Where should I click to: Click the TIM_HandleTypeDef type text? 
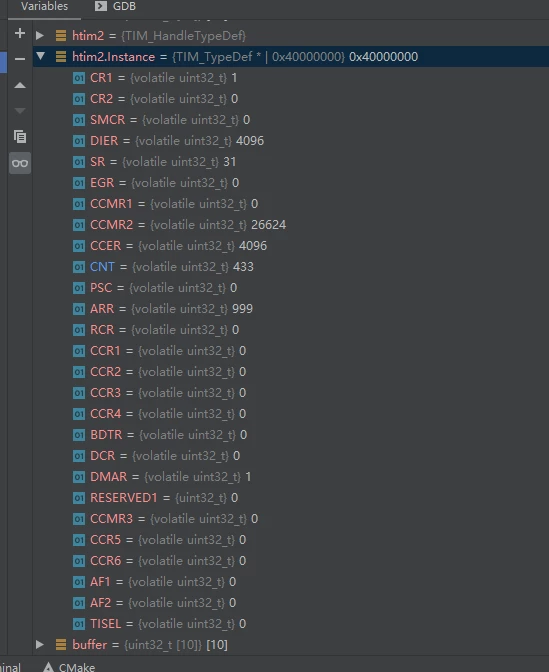(183, 36)
